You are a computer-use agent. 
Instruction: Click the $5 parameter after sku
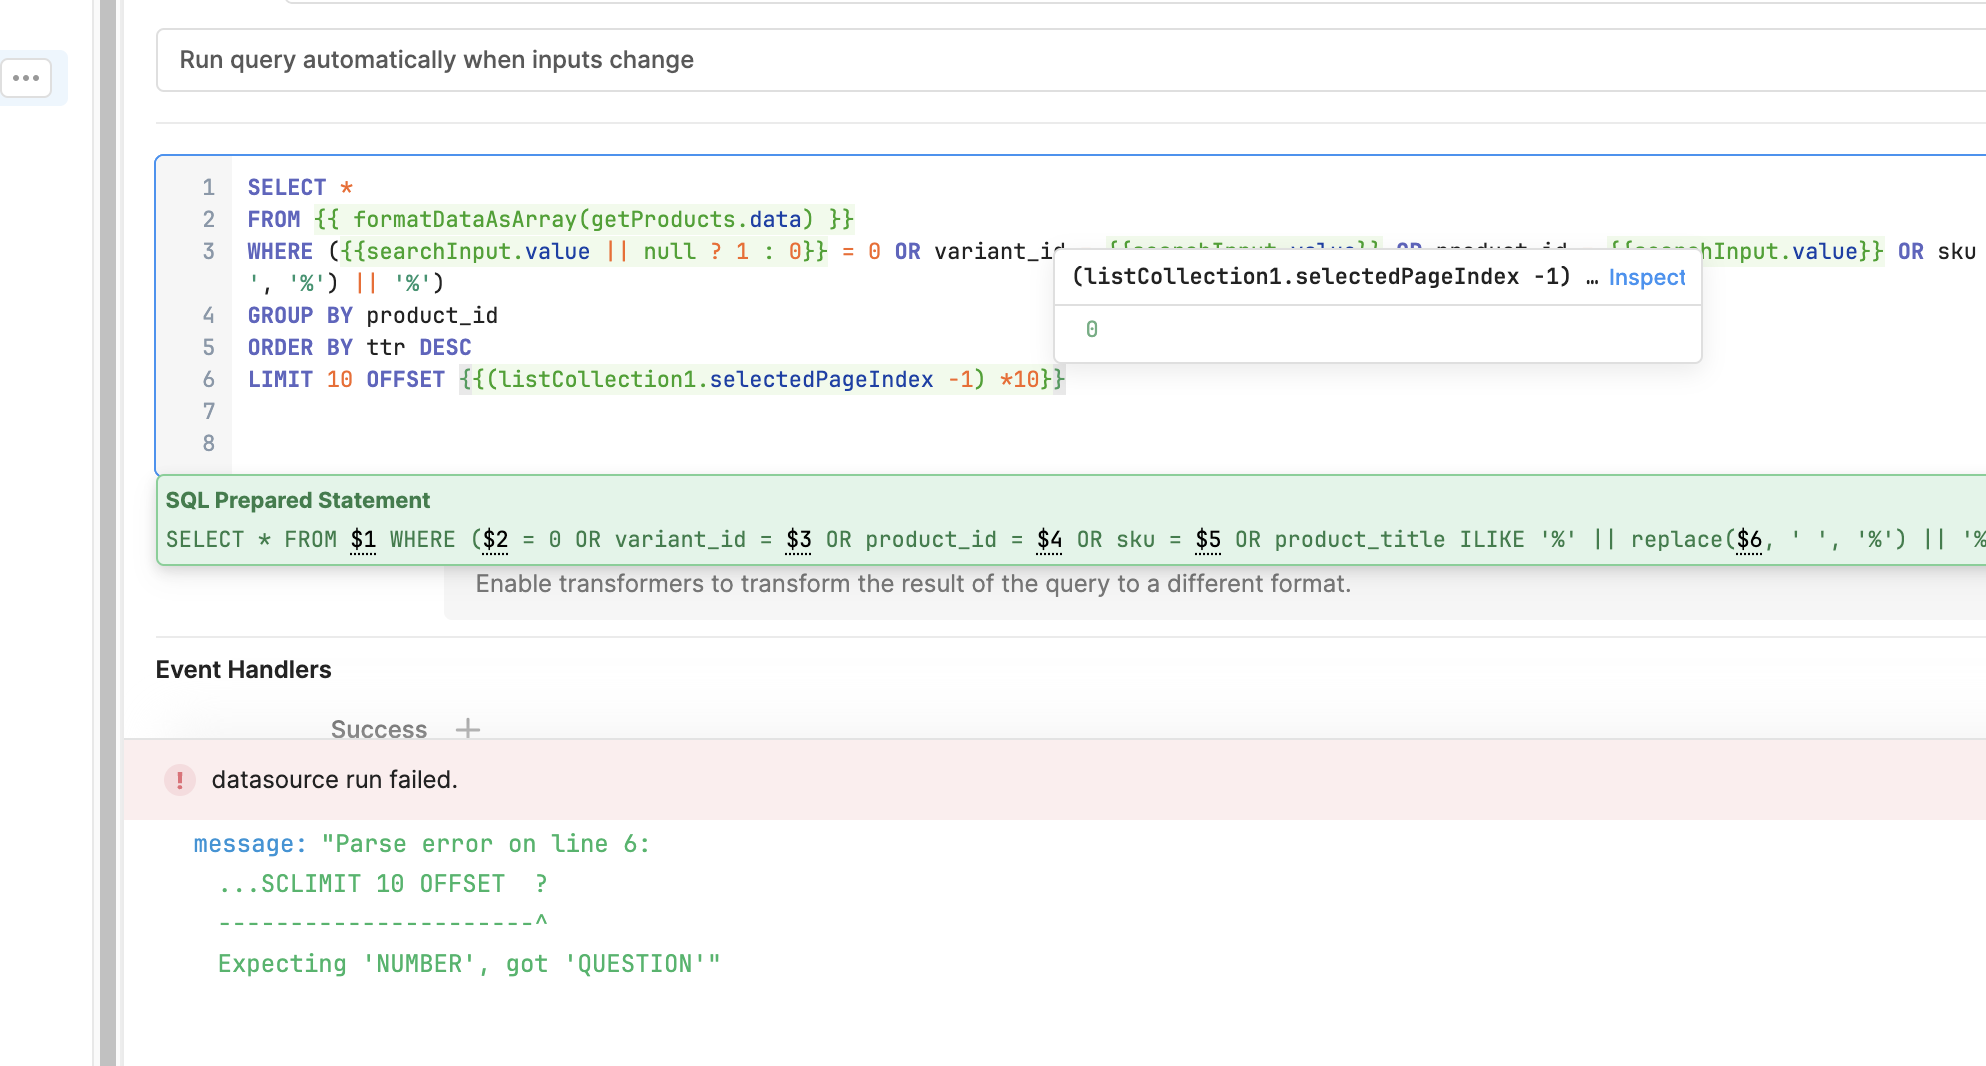1208,540
